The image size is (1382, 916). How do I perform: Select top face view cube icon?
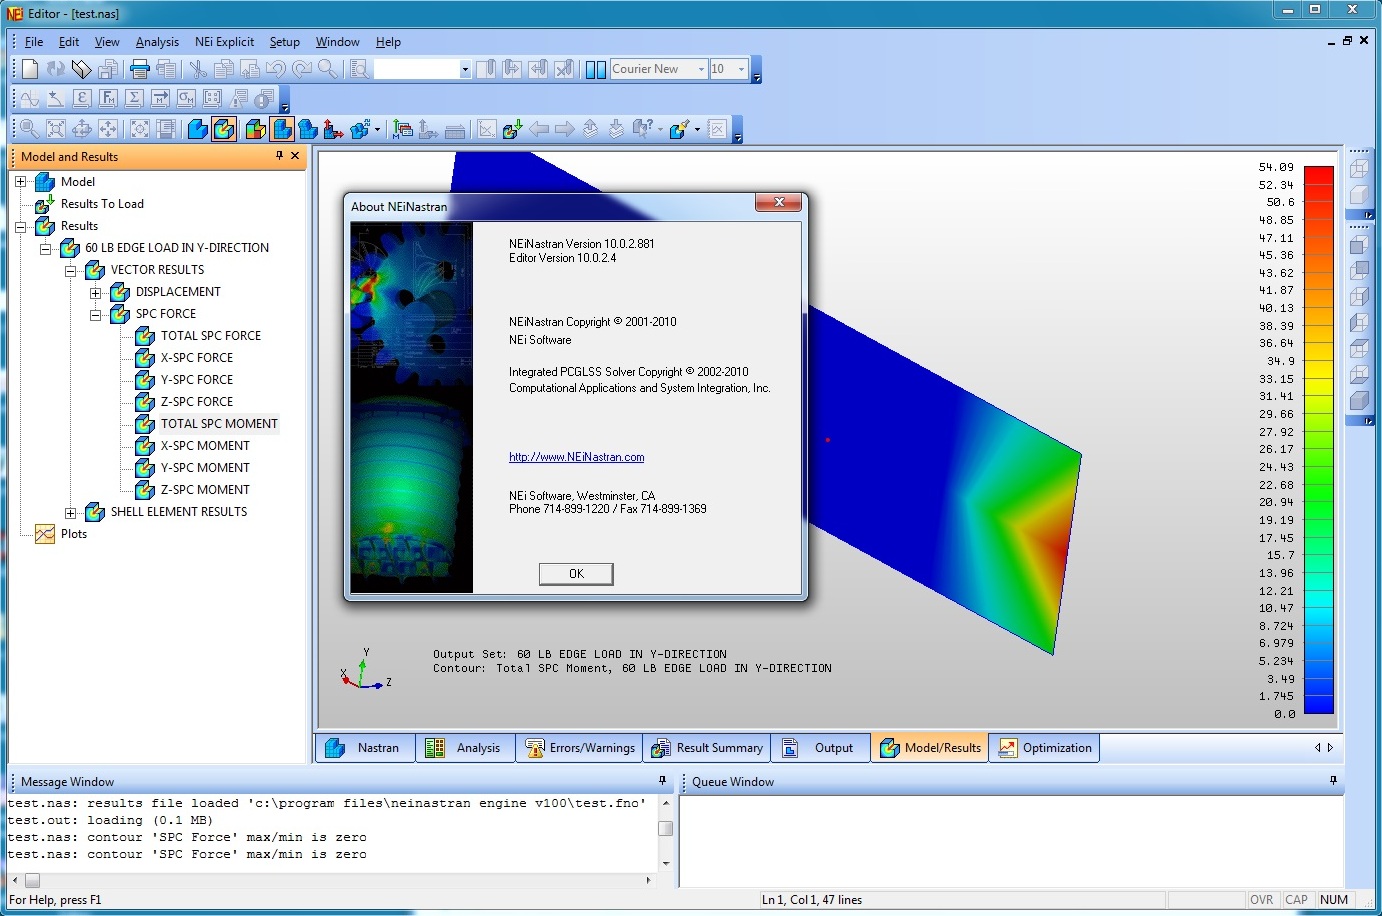[1360, 349]
